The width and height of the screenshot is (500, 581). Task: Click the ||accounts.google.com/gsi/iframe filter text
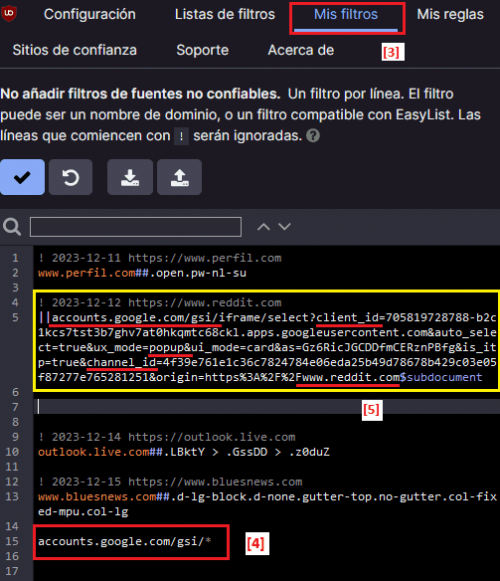click(x=267, y=347)
